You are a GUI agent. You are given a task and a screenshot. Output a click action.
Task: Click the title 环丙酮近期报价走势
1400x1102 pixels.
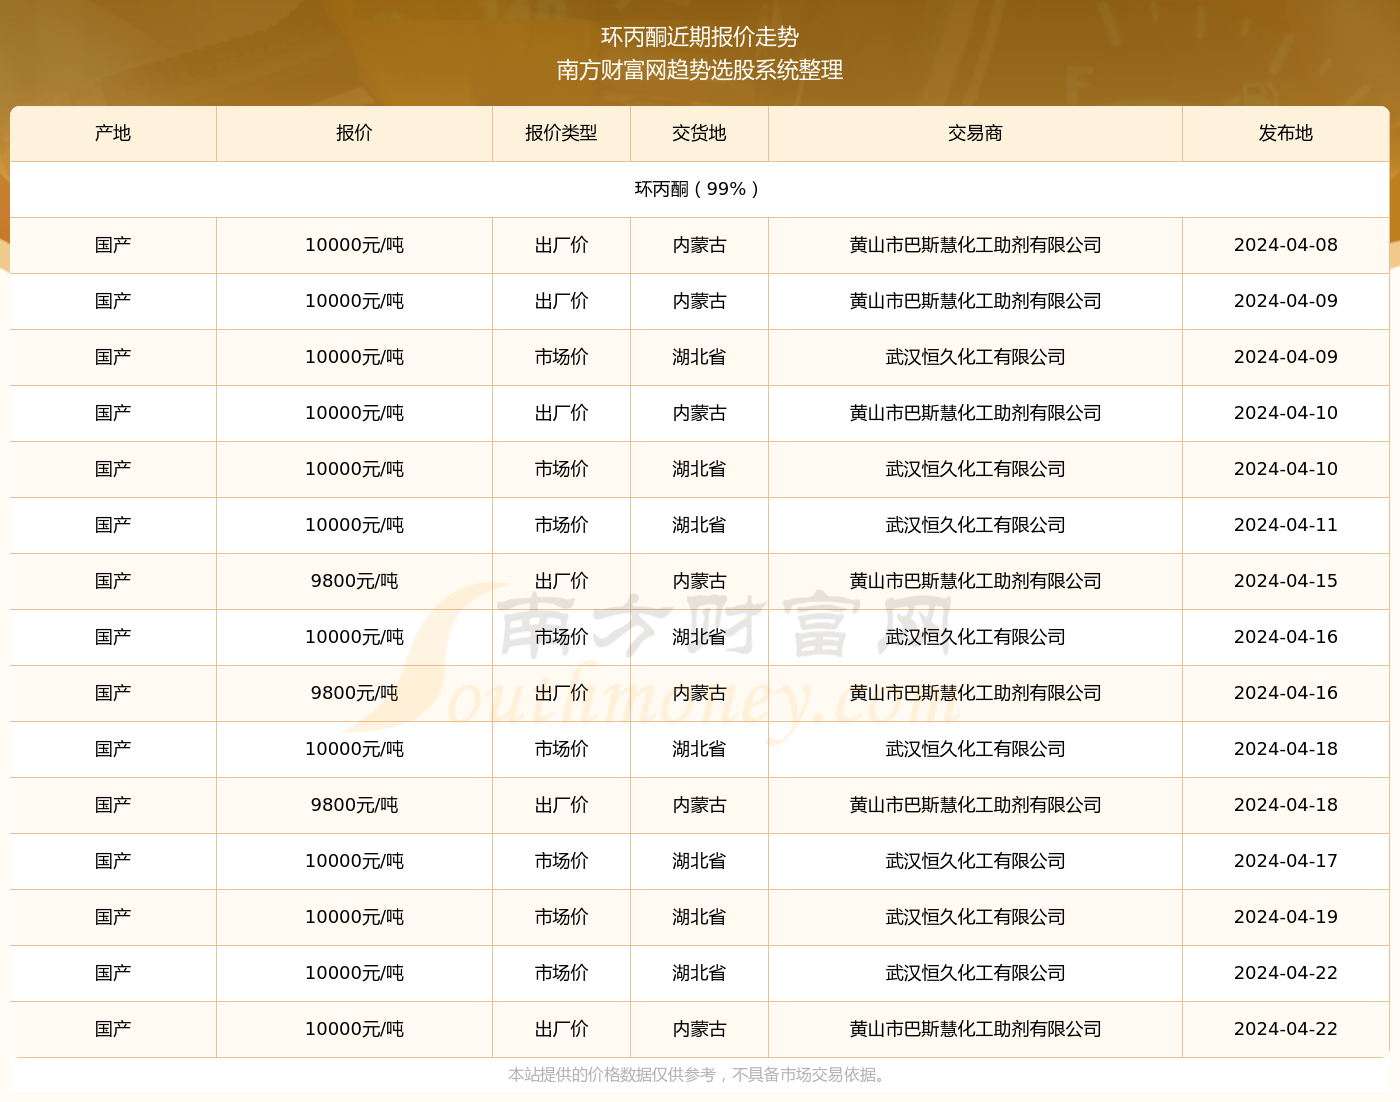700,37
